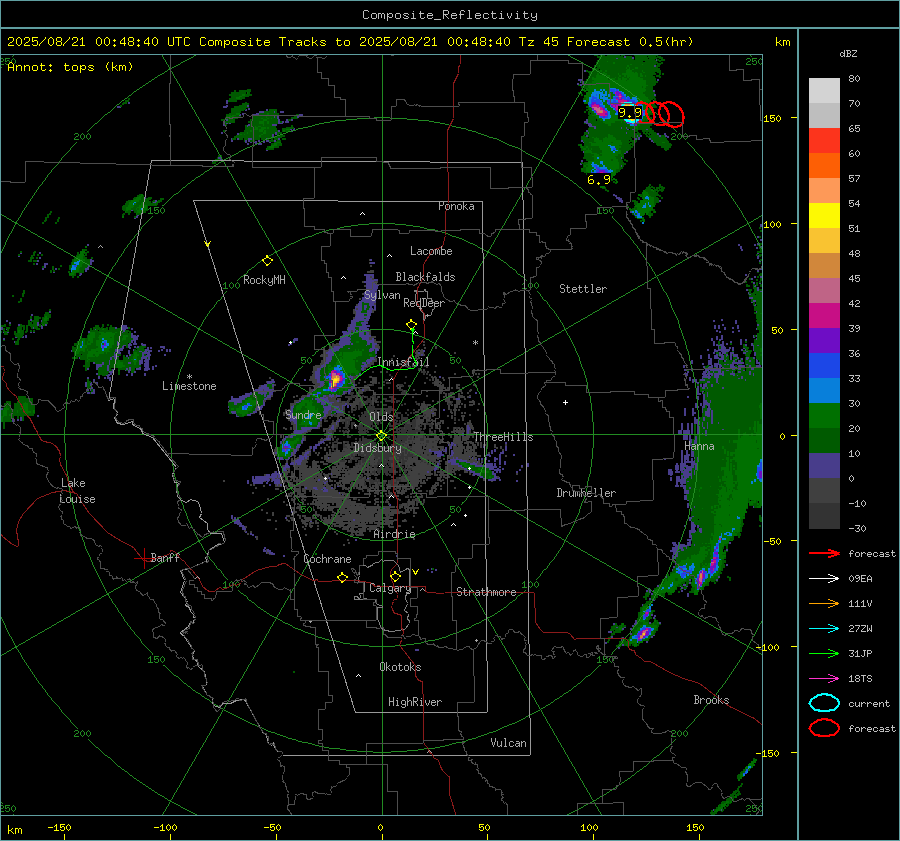The width and height of the screenshot is (900, 841).
Task: Click the red forecast ellipse legend symbol
Action: coord(824,728)
